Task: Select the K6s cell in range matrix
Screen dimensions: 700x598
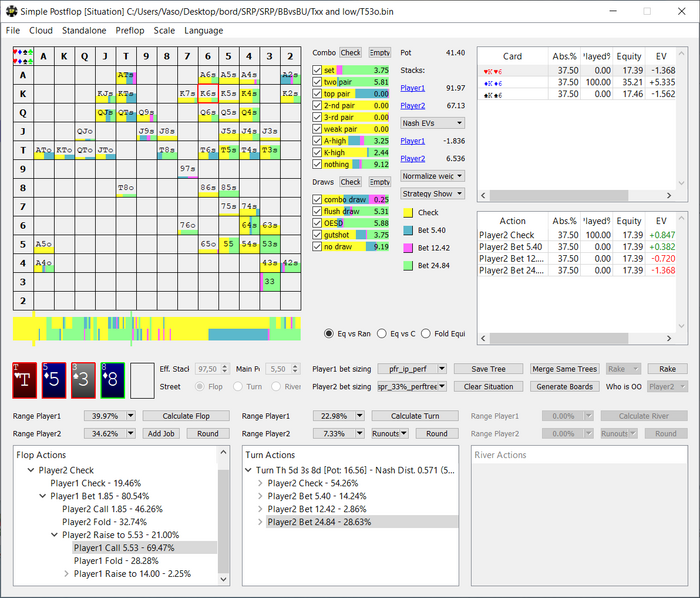Action: pos(207,94)
